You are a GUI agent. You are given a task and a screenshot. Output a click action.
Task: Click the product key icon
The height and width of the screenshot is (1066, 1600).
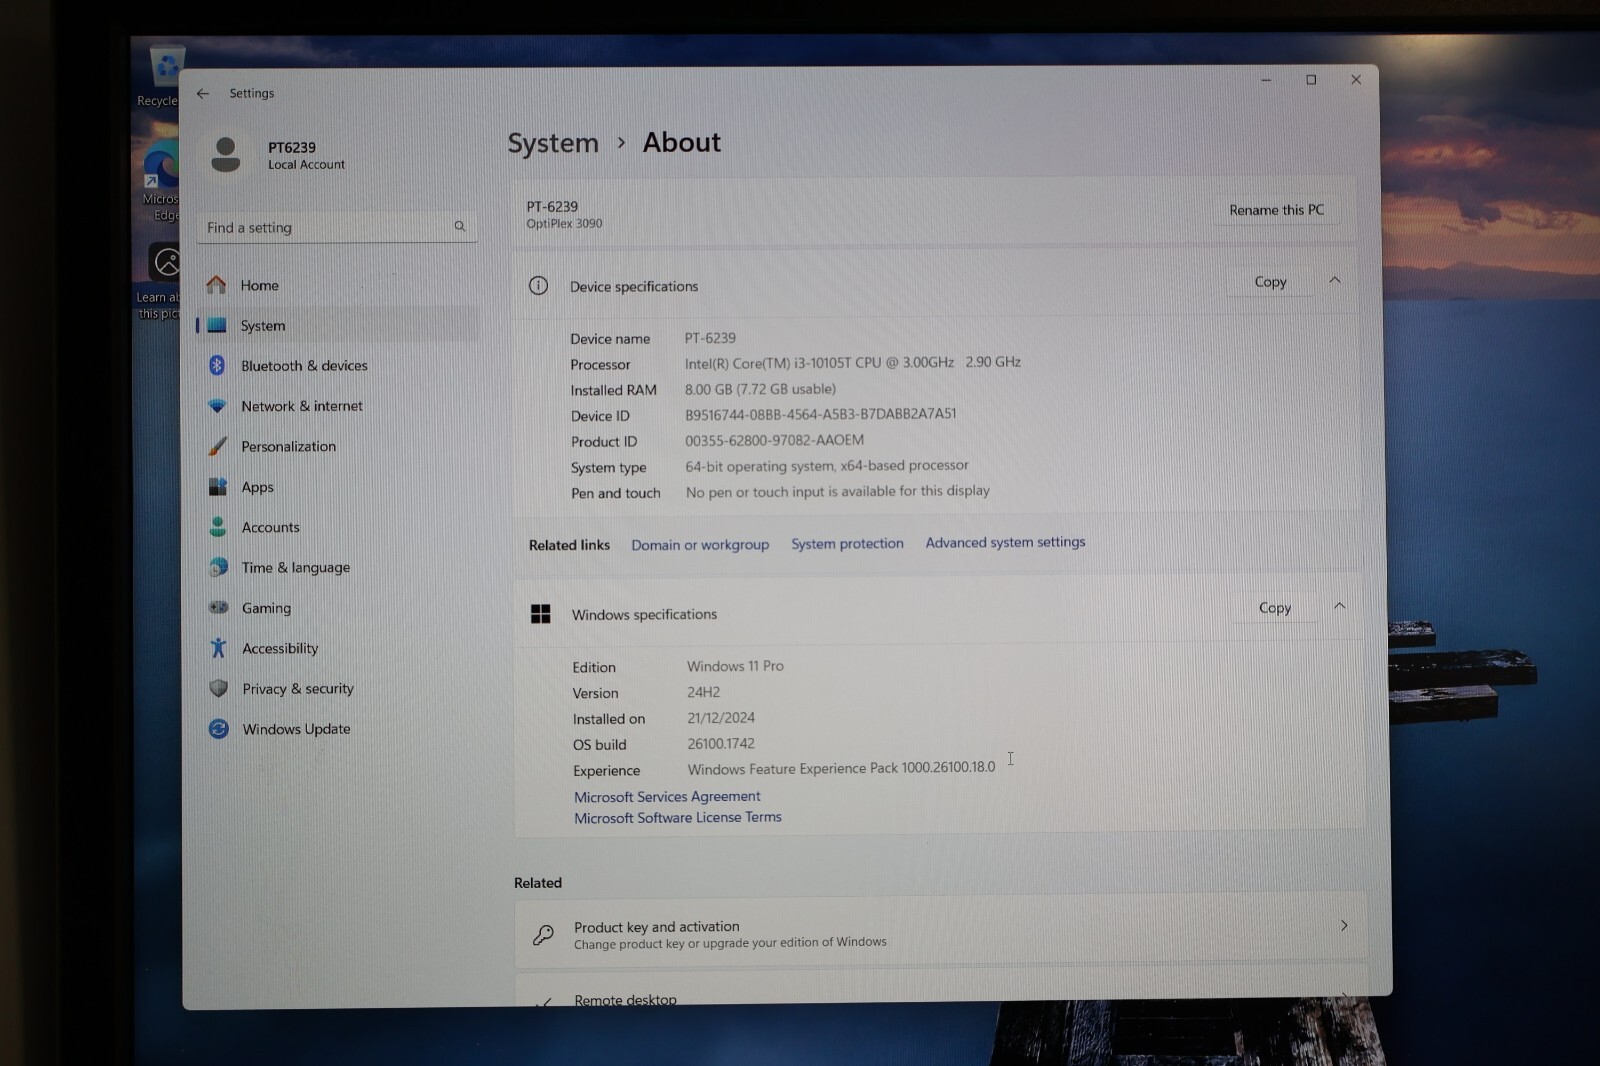click(543, 935)
